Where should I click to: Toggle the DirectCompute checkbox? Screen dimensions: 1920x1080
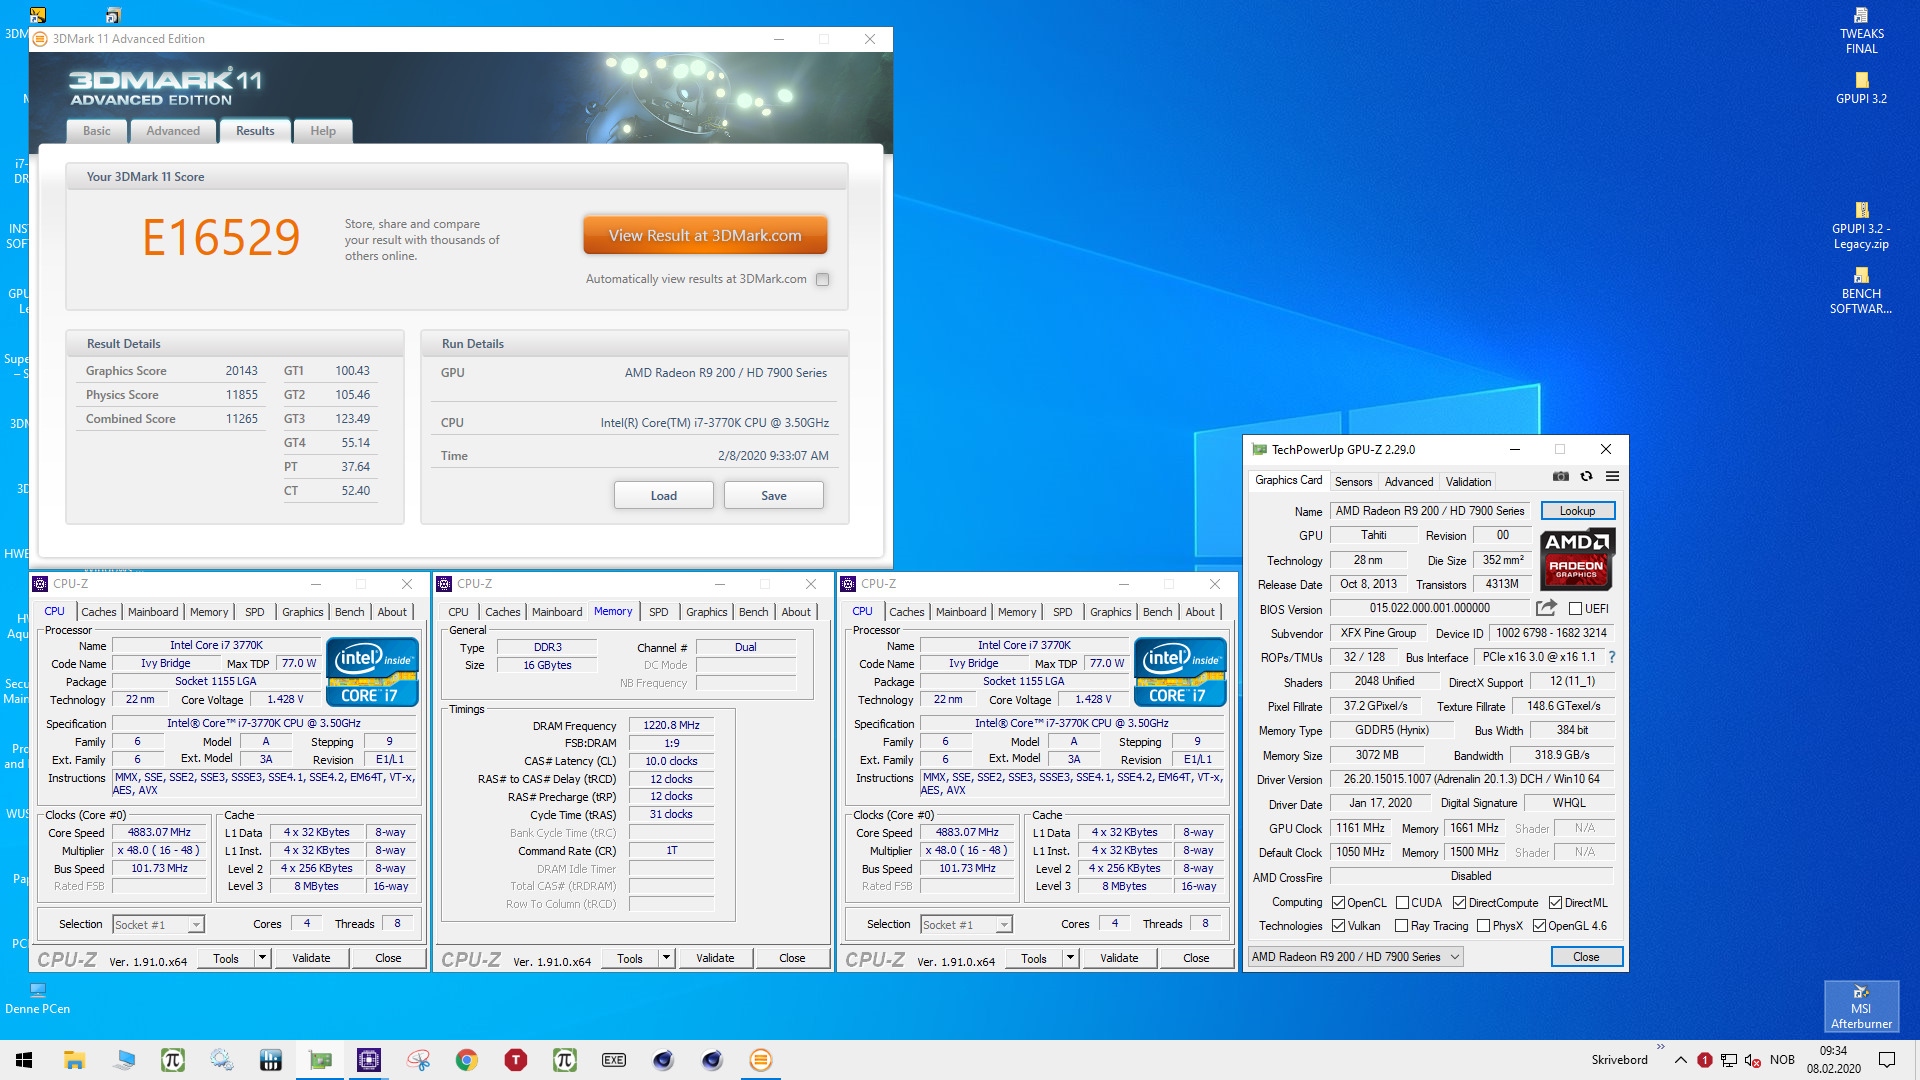1459,903
